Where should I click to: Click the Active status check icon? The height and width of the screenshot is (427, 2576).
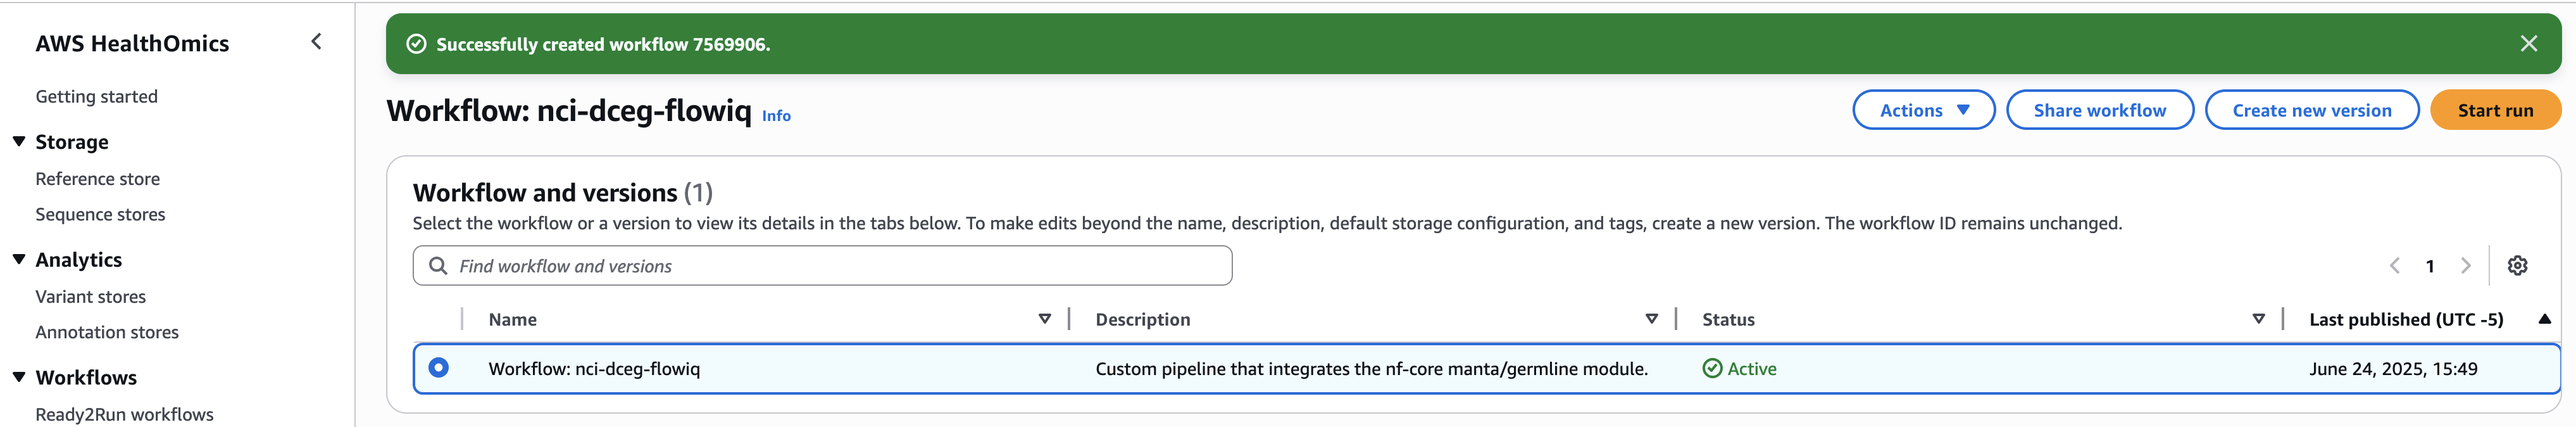[1712, 369]
